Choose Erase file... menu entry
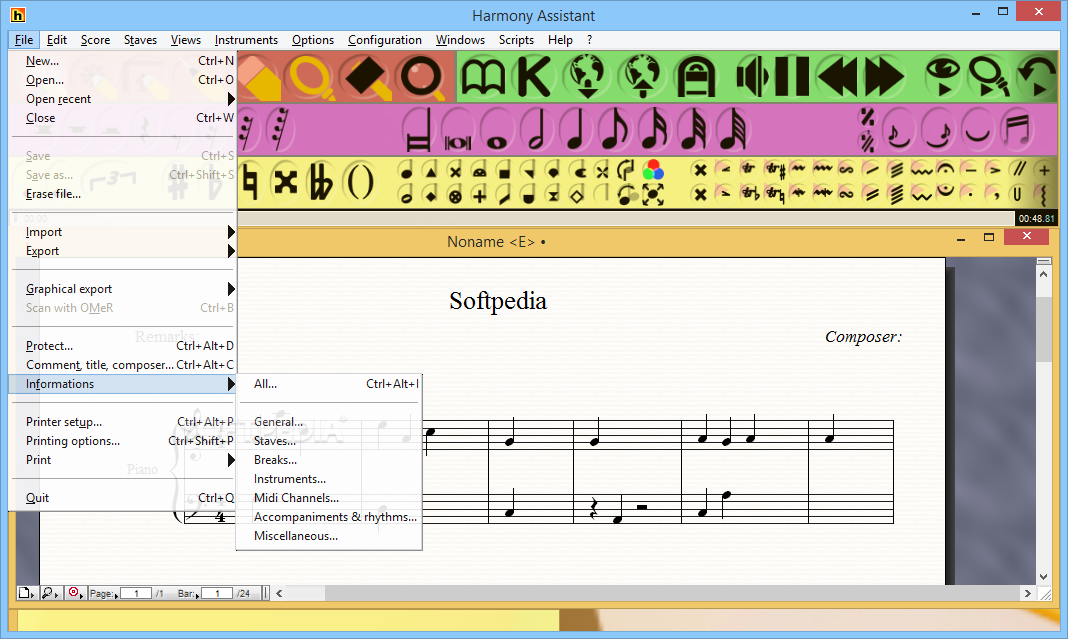Screen dimensions: 1068x639 point(123,194)
